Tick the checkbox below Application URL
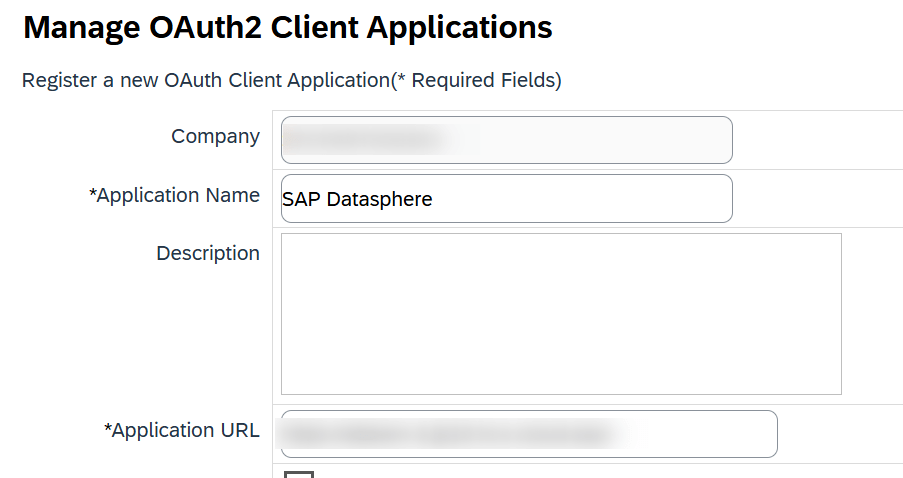The width and height of the screenshot is (903, 478). (299, 474)
